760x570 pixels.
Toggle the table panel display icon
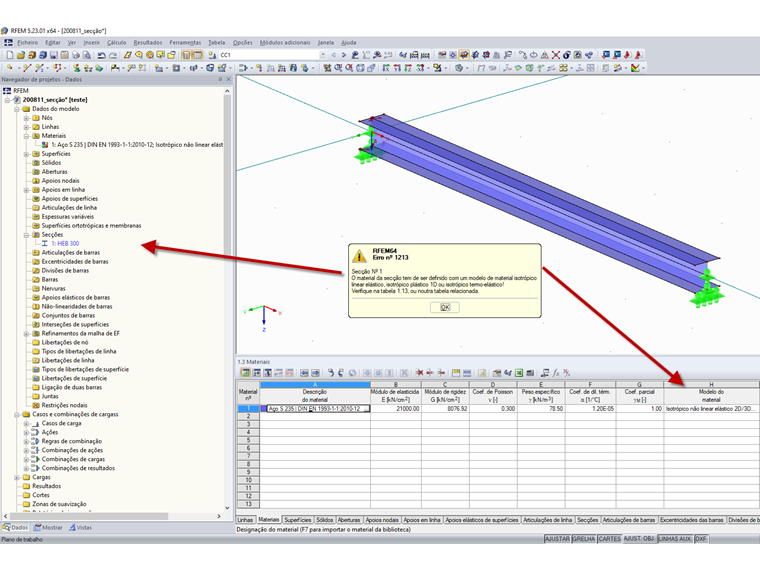(198, 55)
